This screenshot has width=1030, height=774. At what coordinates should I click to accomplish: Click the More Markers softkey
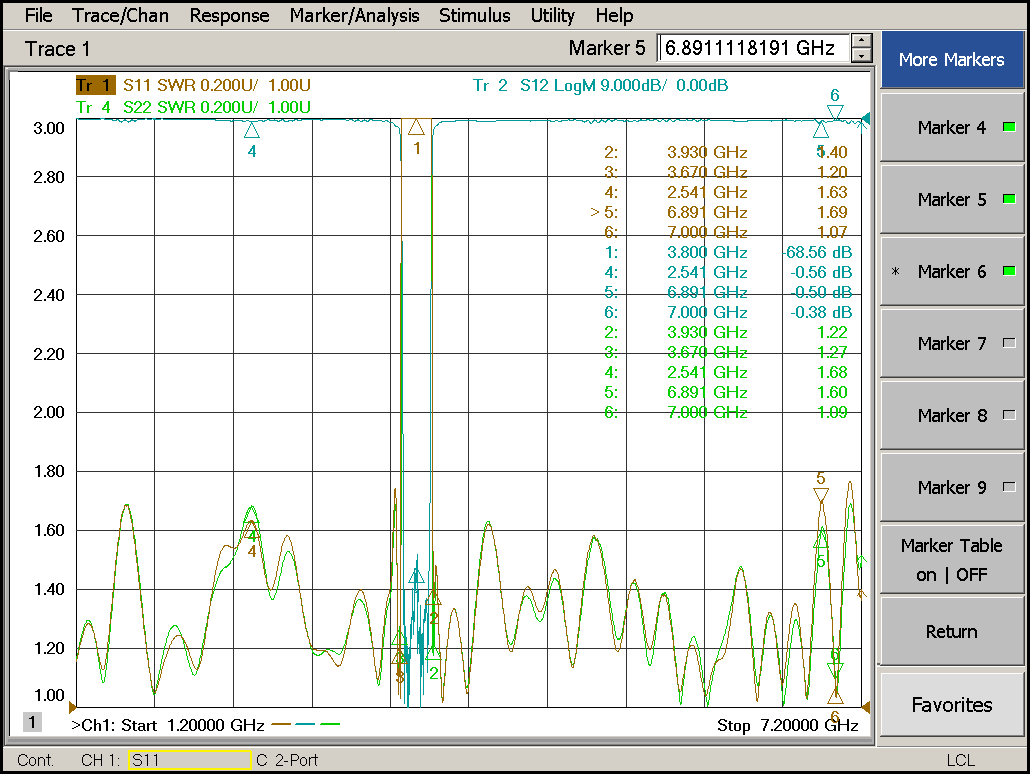tap(951, 60)
